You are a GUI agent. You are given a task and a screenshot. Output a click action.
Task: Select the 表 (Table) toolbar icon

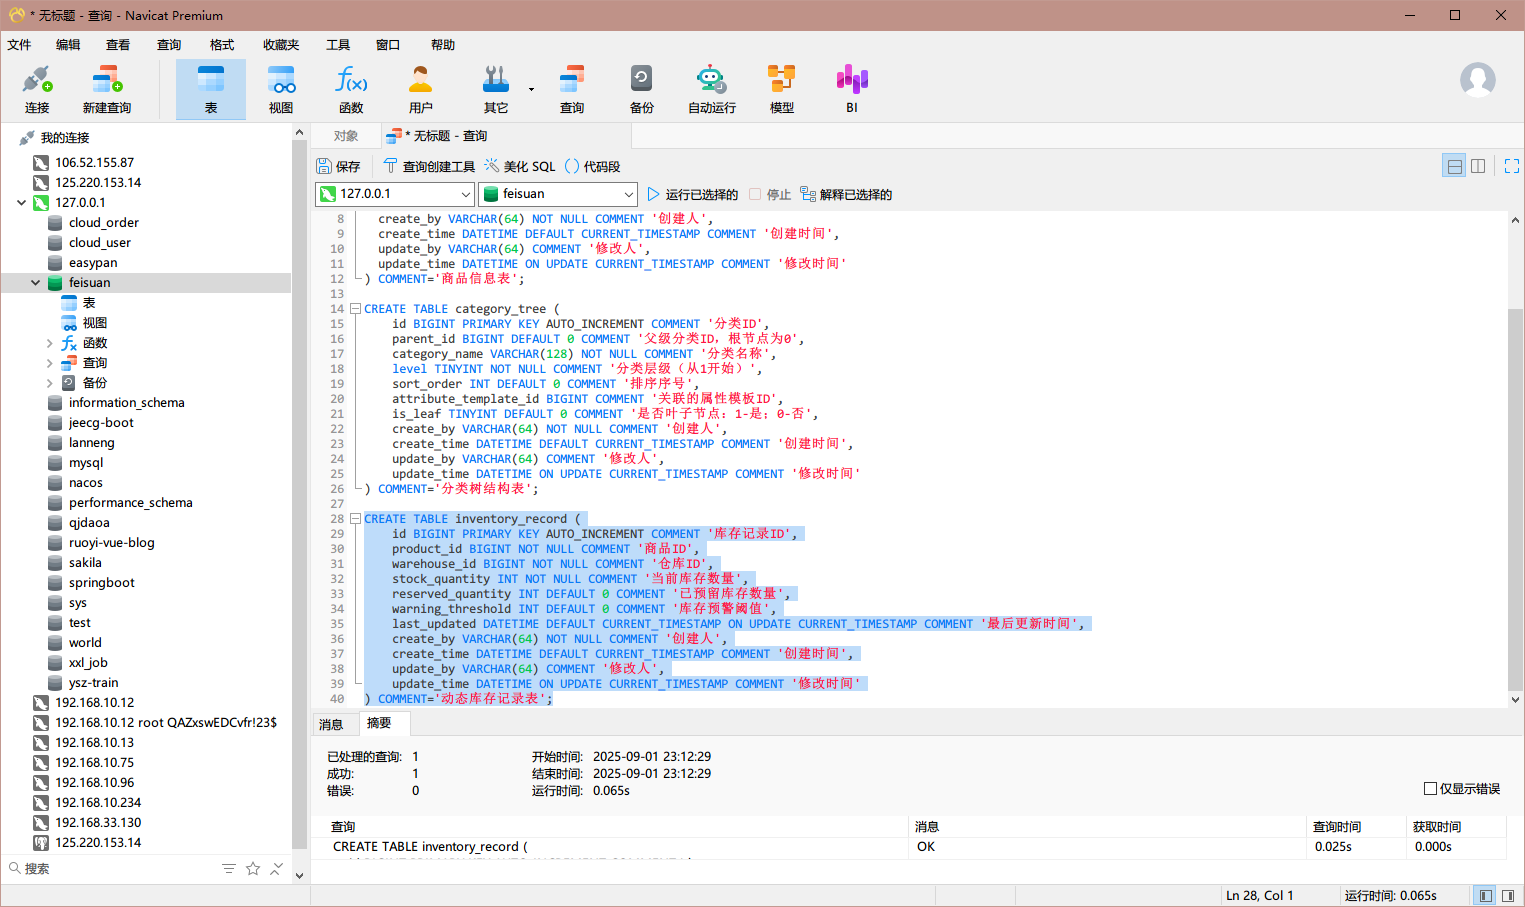pyautogui.click(x=211, y=89)
